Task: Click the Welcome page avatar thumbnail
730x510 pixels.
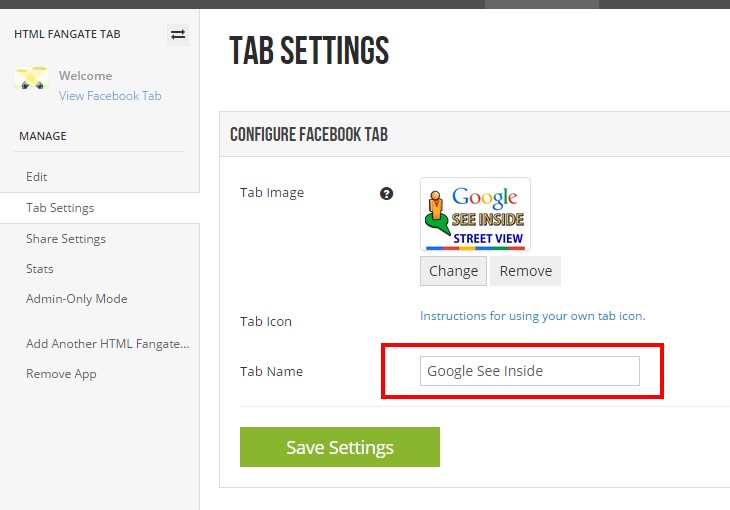Action: click(32, 78)
